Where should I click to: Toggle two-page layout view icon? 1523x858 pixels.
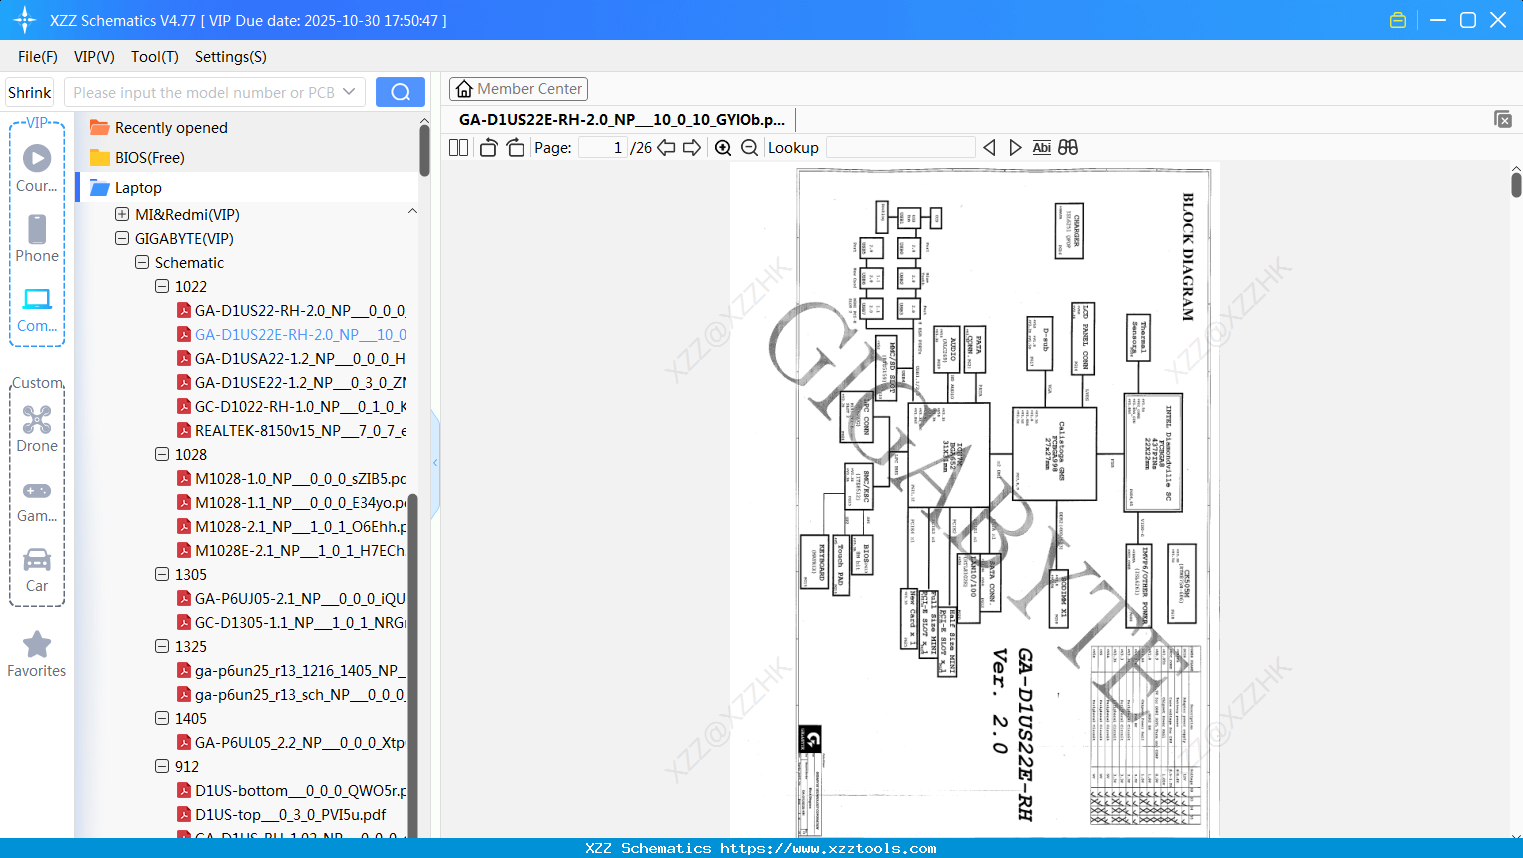tap(458, 148)
